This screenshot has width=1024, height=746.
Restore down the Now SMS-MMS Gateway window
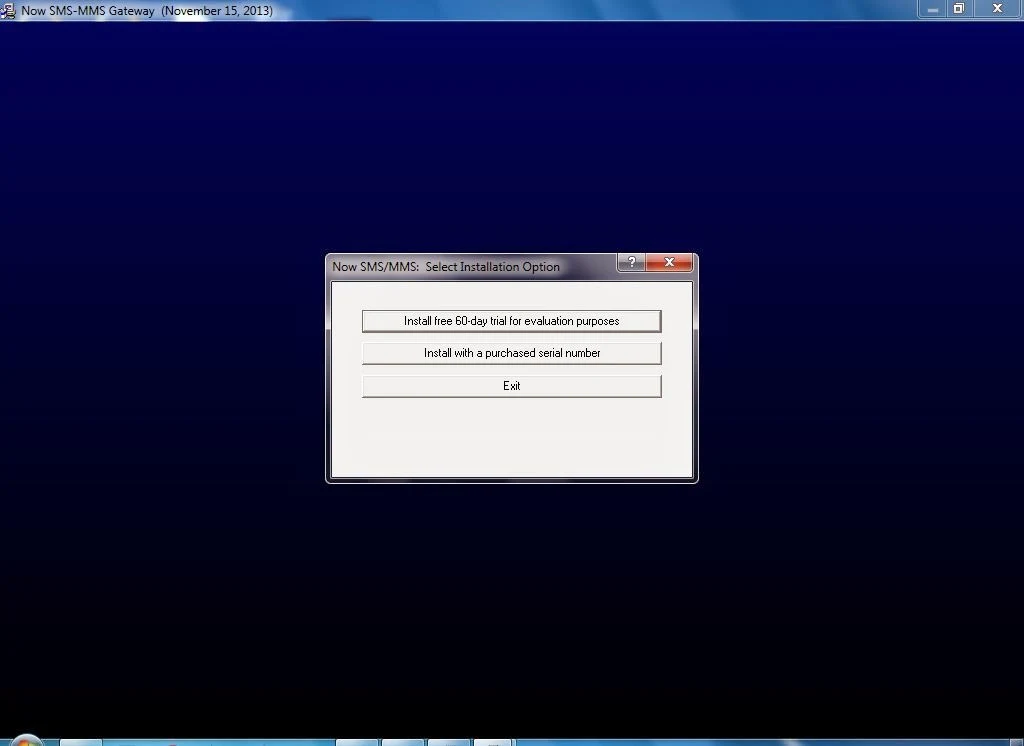959,9
